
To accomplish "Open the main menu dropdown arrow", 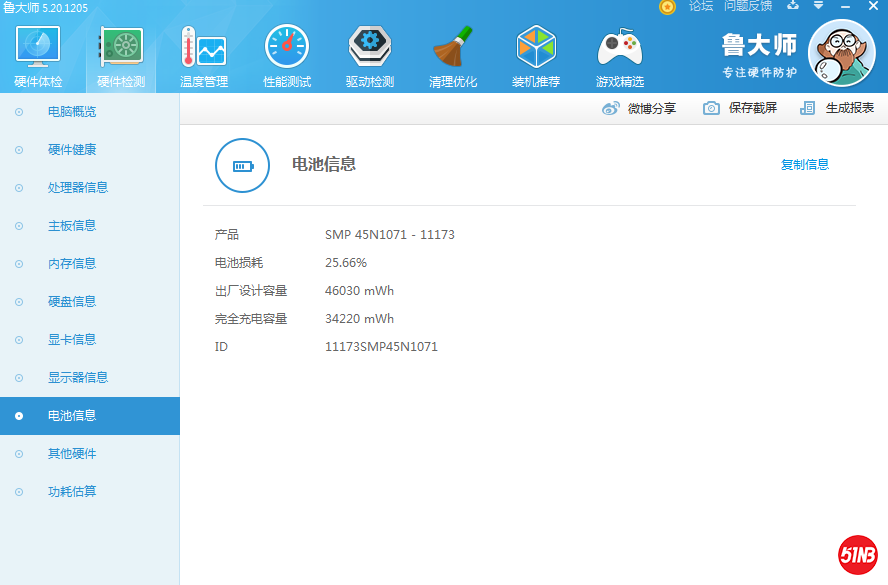I will coord(819,6).
